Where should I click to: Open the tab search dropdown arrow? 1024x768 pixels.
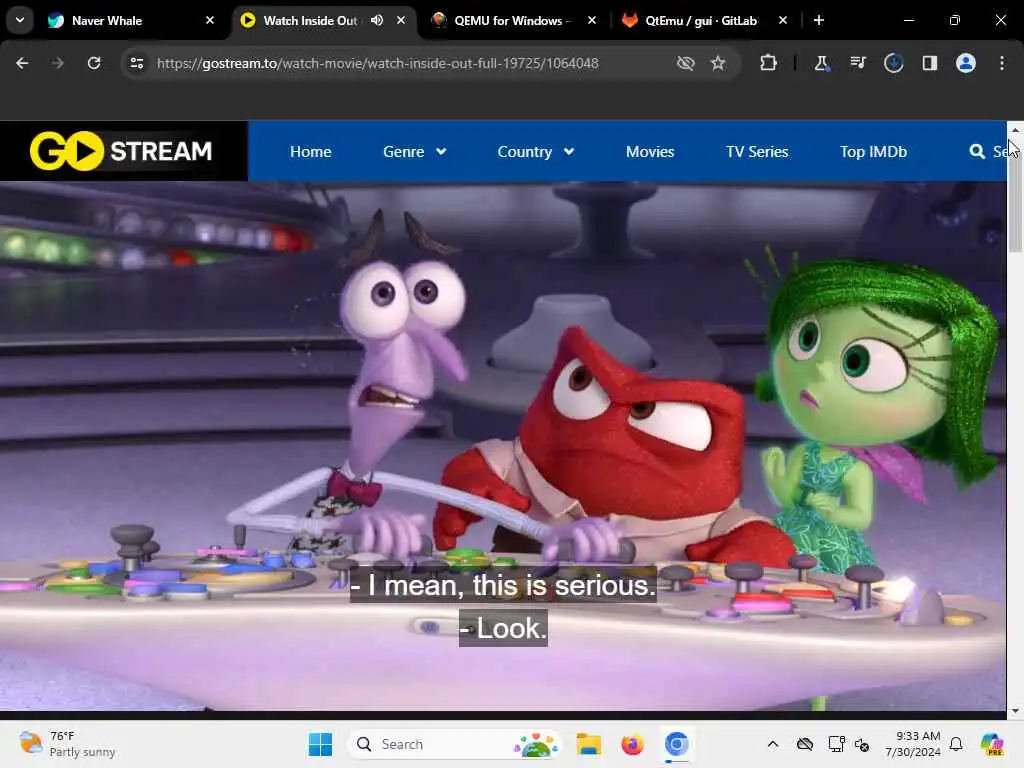(20, 20)
